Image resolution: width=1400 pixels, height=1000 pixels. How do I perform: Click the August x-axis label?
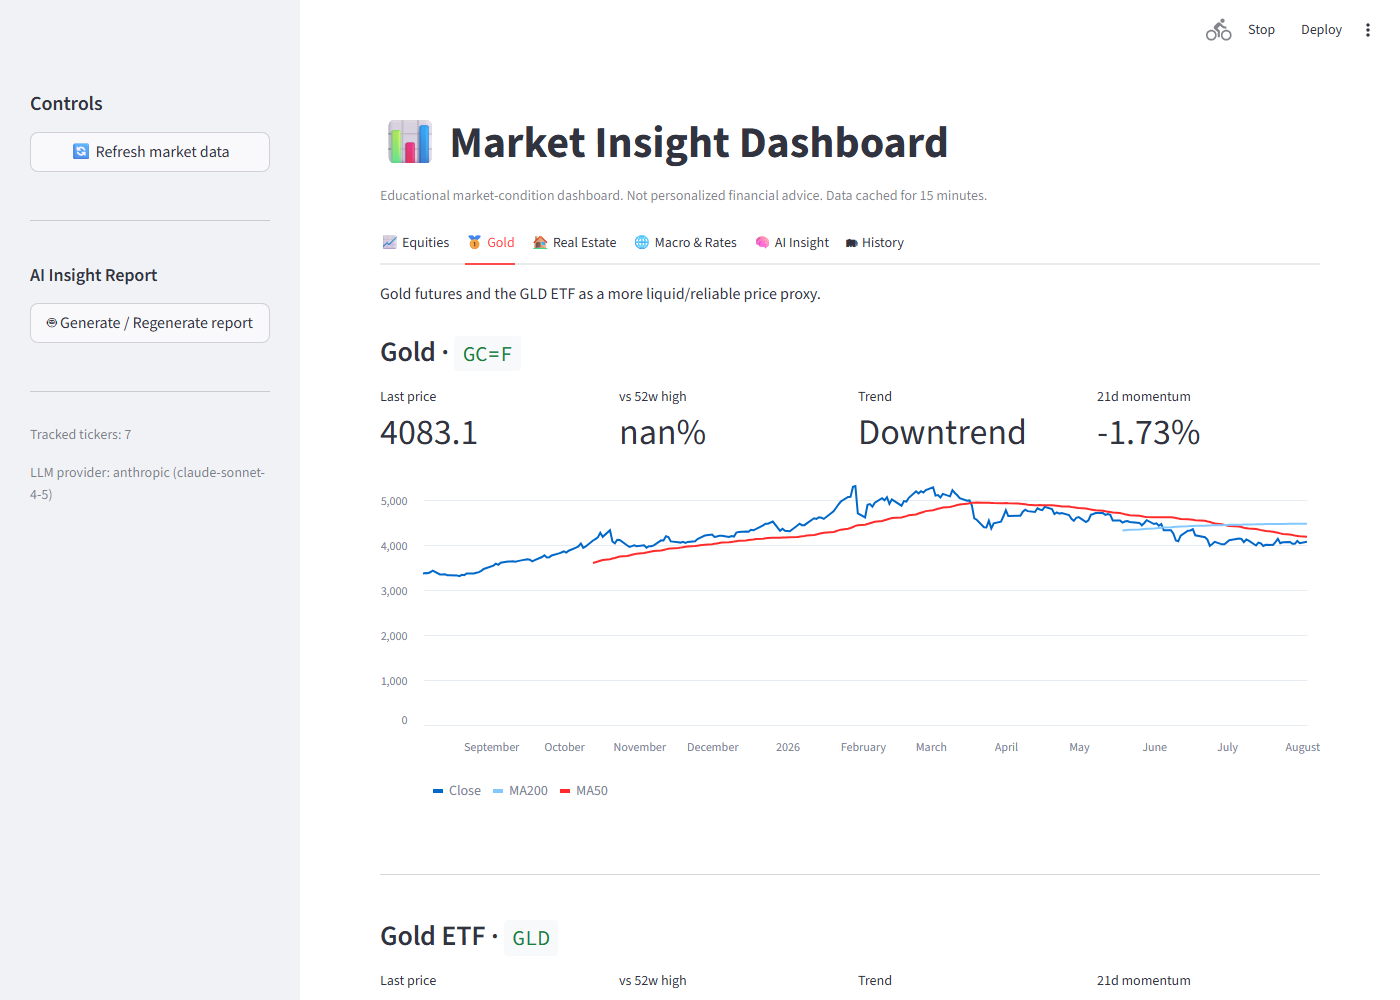[1302, 747]
